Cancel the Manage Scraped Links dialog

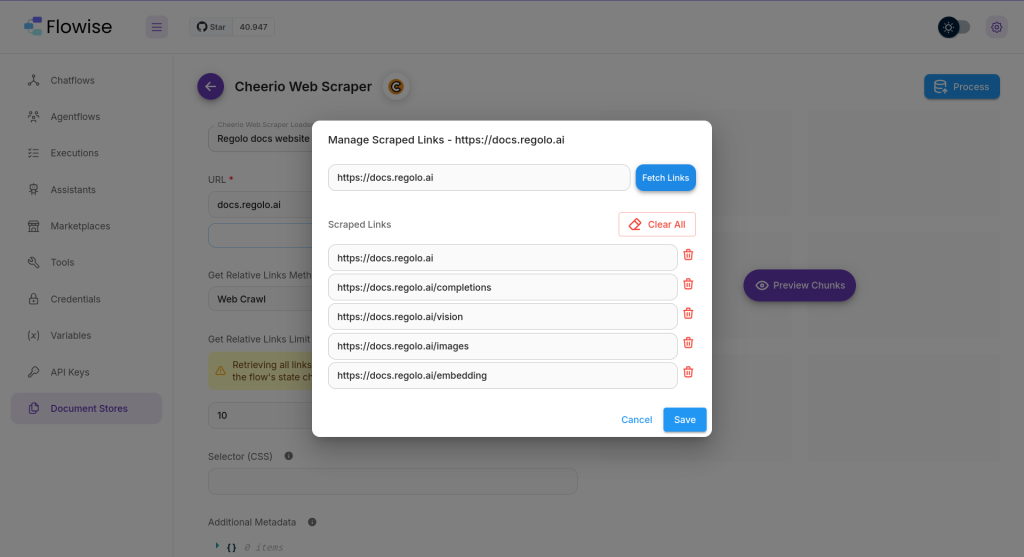point(636,420)
